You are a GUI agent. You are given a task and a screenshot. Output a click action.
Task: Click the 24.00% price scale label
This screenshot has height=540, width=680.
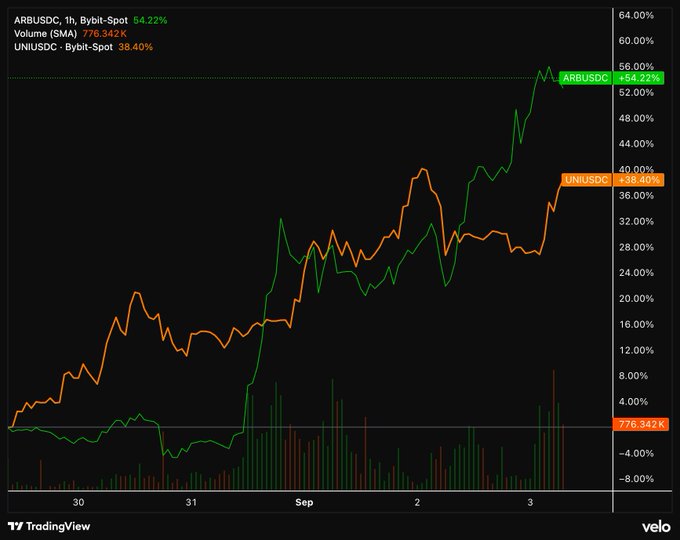pyautogui.click(x=636, y=272)
